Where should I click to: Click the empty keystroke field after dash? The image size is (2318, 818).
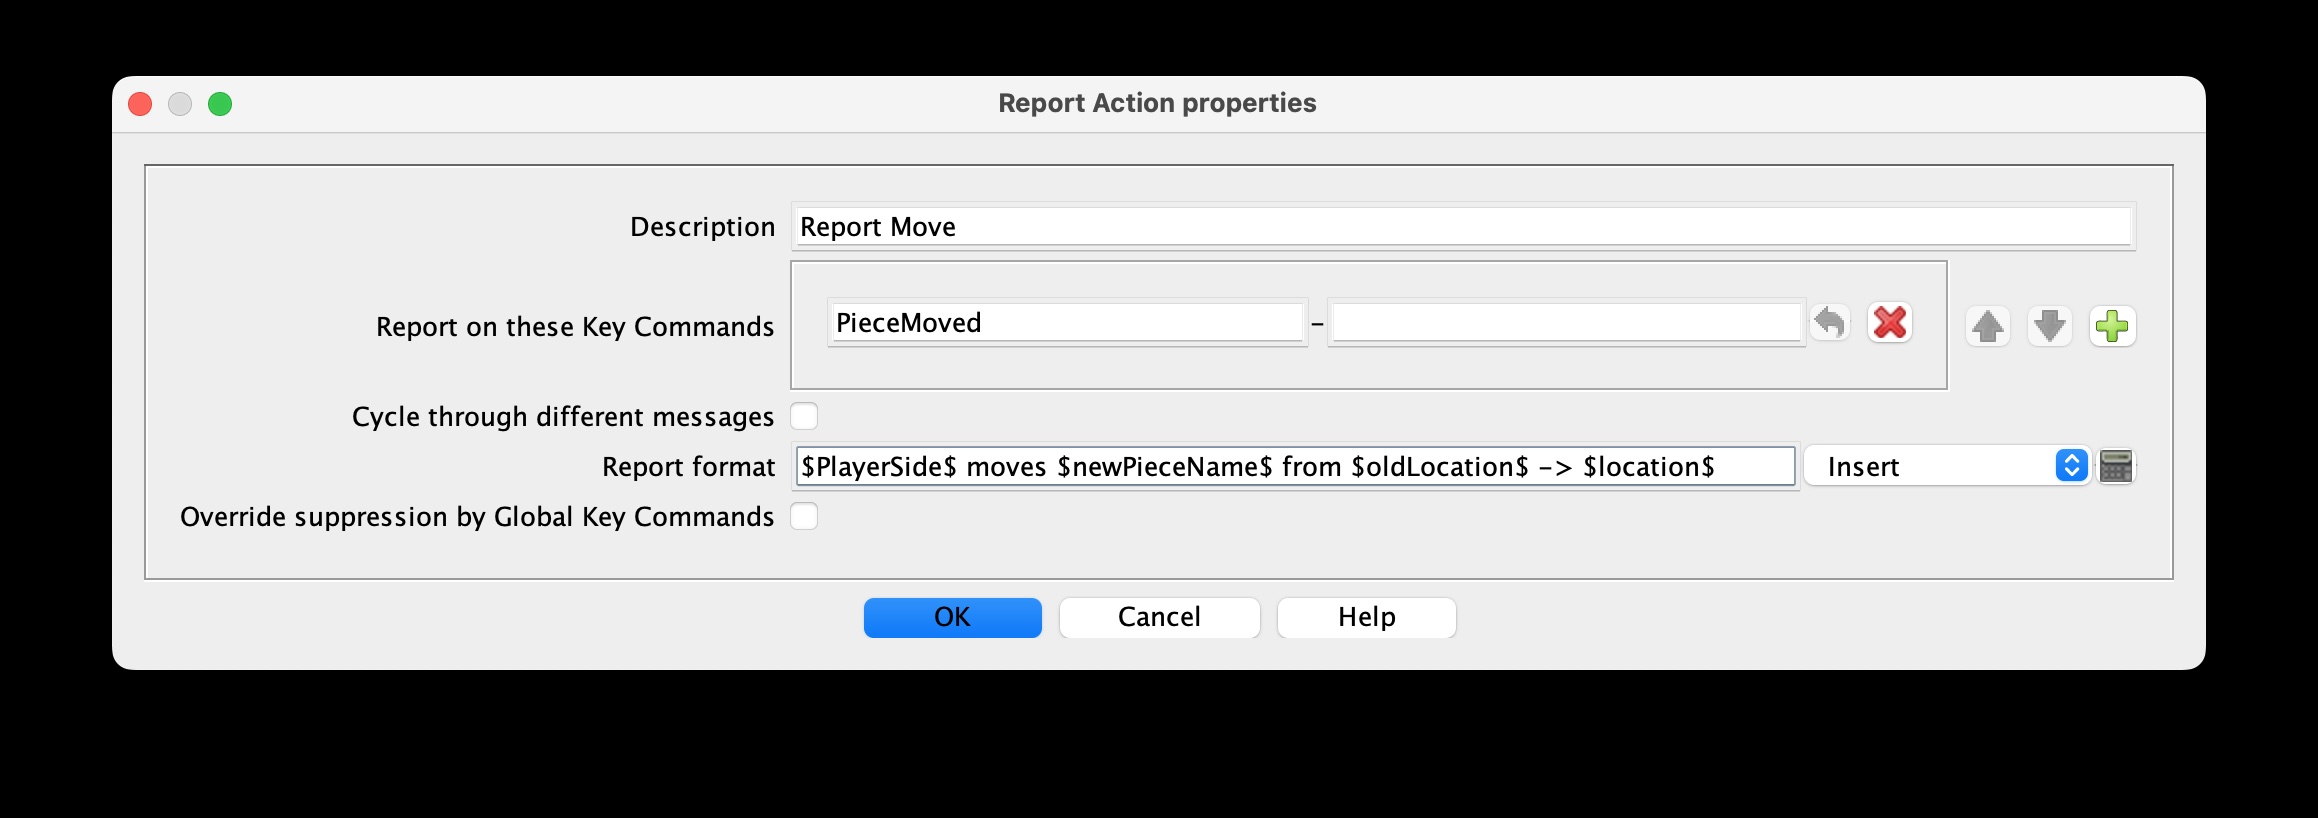(x=1566, y=323)
